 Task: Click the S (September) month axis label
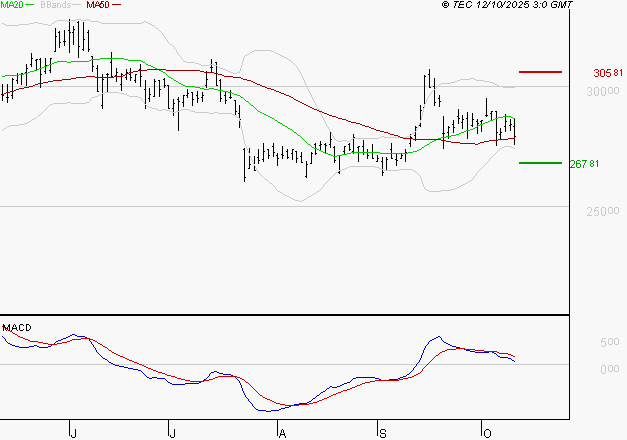pos(381,432)
